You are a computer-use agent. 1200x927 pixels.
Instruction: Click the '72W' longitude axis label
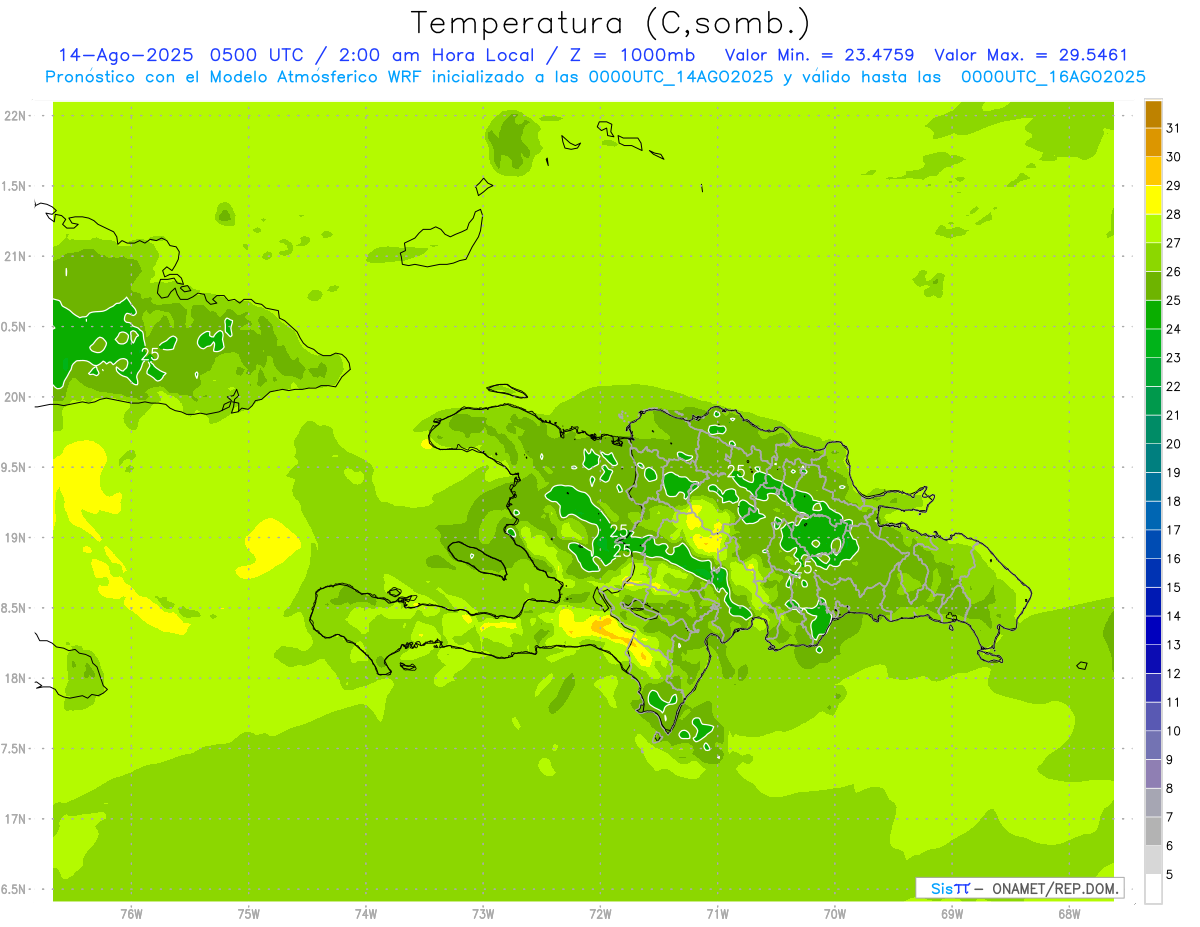tap(600, 913)
